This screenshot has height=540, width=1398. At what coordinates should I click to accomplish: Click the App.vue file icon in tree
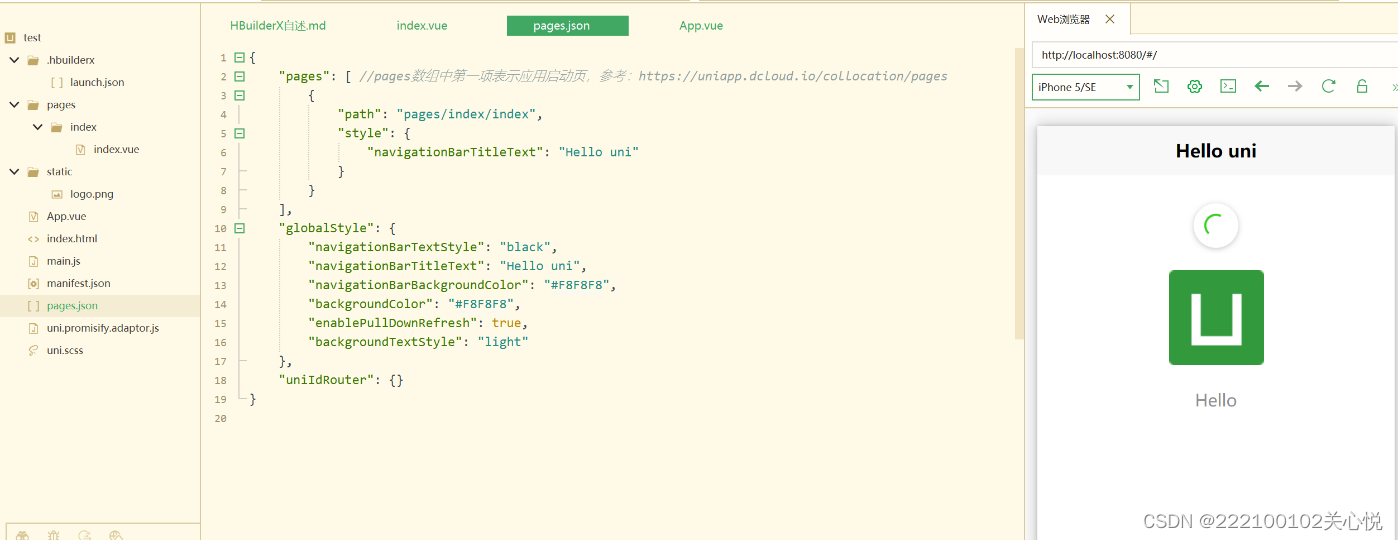pyautogui.click(x=34, y=216)
